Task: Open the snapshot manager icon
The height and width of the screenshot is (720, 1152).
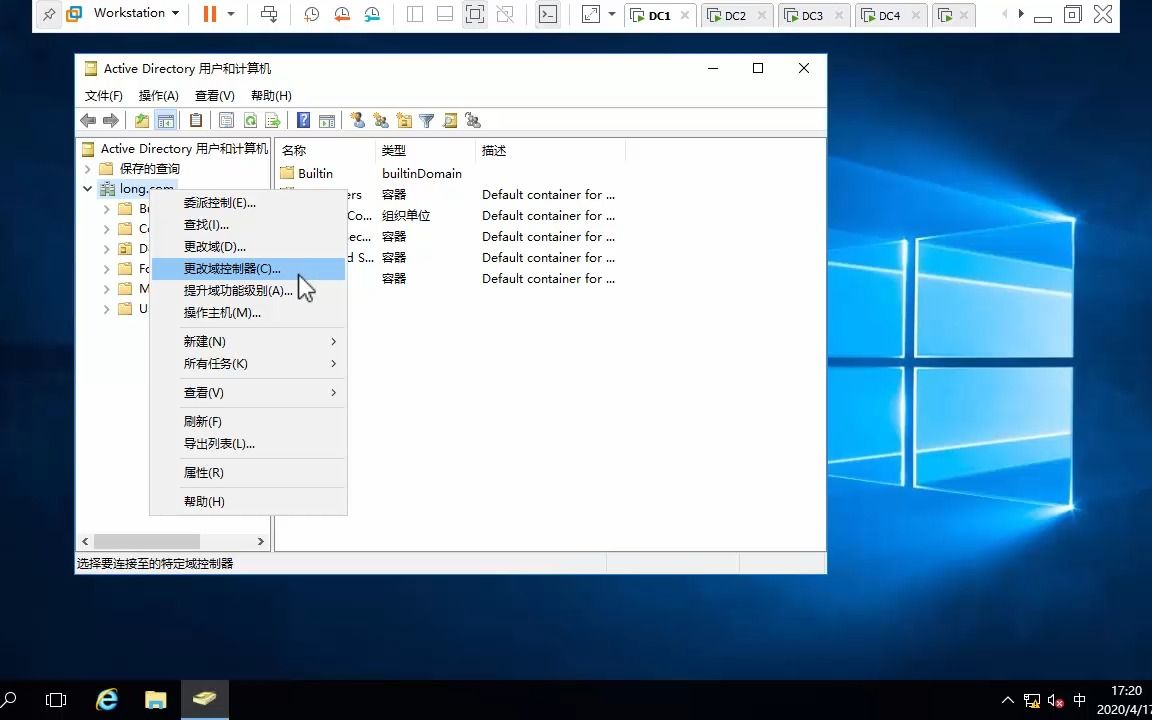Action: click(372, 14)
